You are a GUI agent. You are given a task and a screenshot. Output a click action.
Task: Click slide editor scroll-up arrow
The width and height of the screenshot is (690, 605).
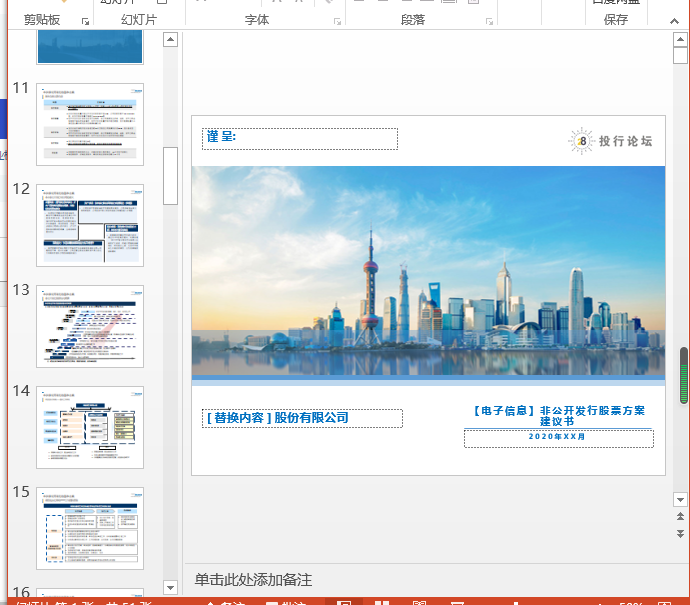tap(680, 40)
